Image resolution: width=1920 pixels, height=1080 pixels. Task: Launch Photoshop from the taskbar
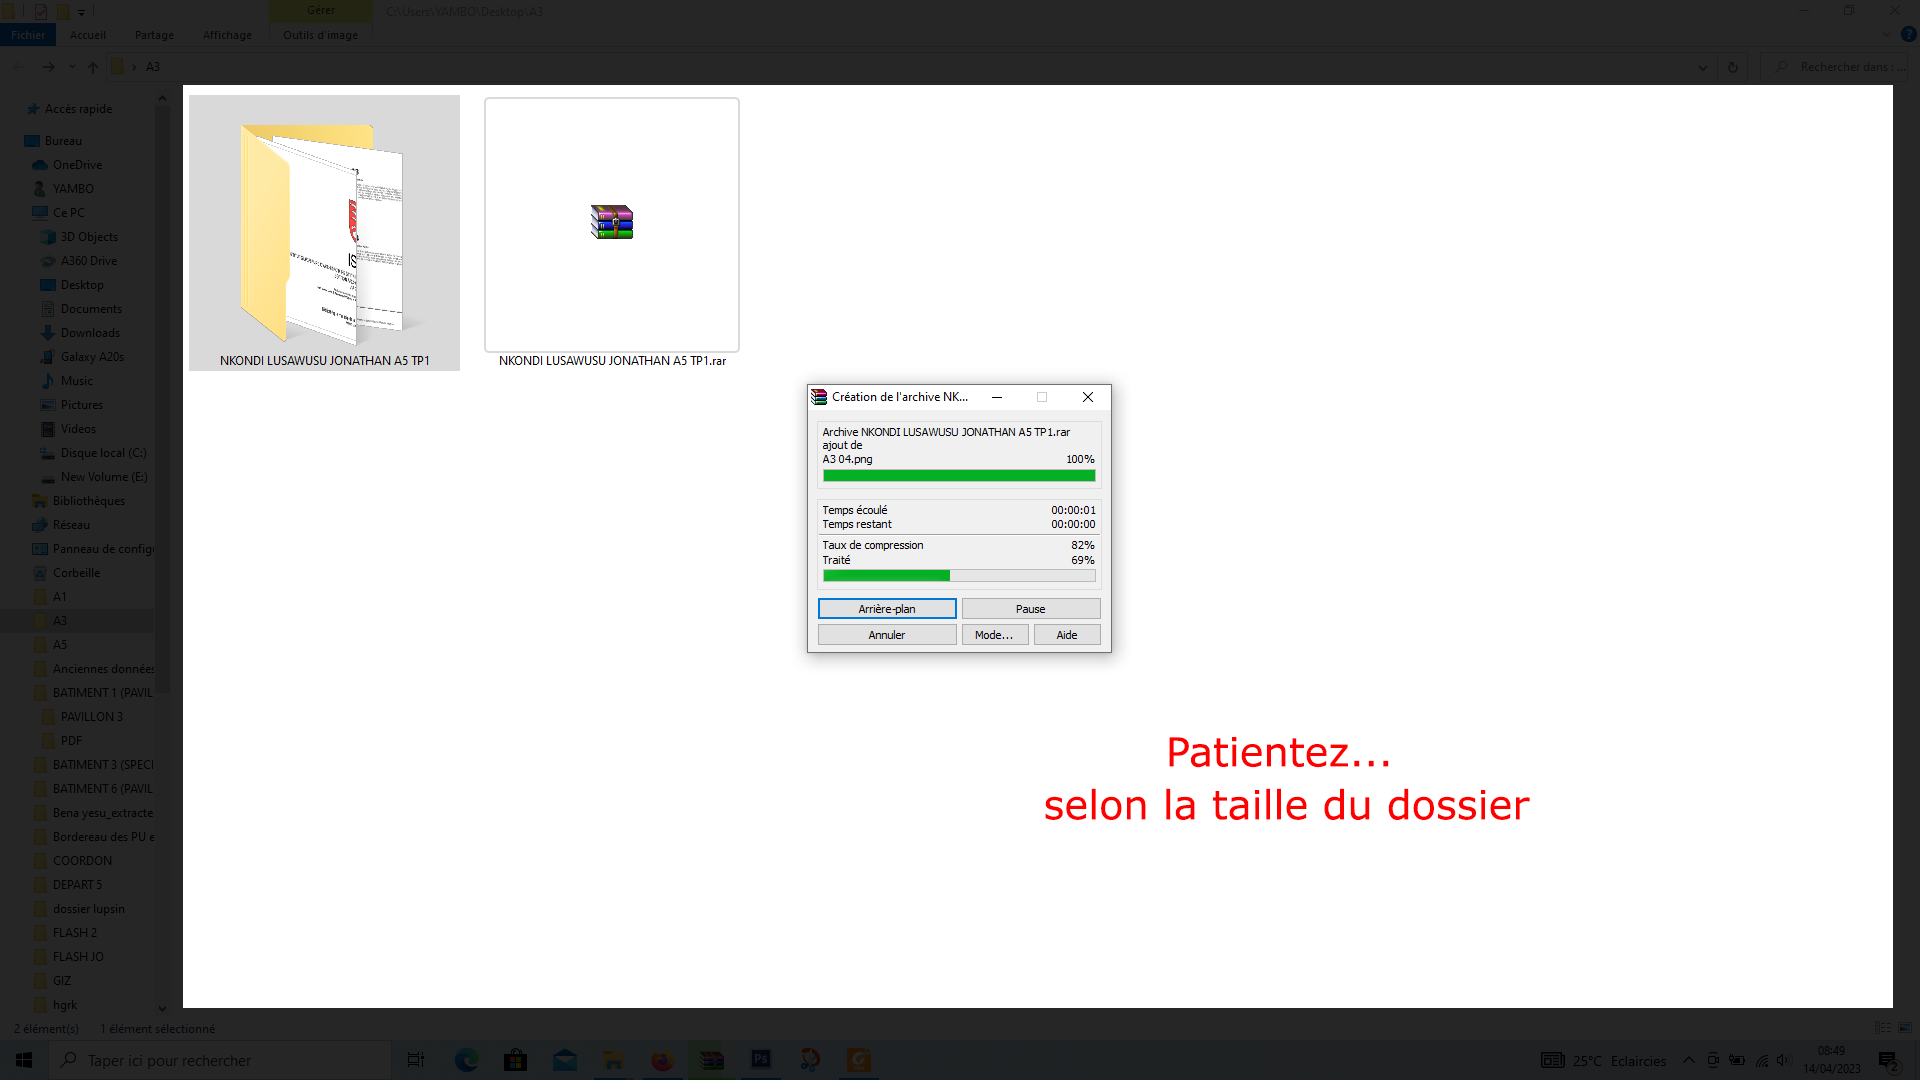tap(761, 1060)
